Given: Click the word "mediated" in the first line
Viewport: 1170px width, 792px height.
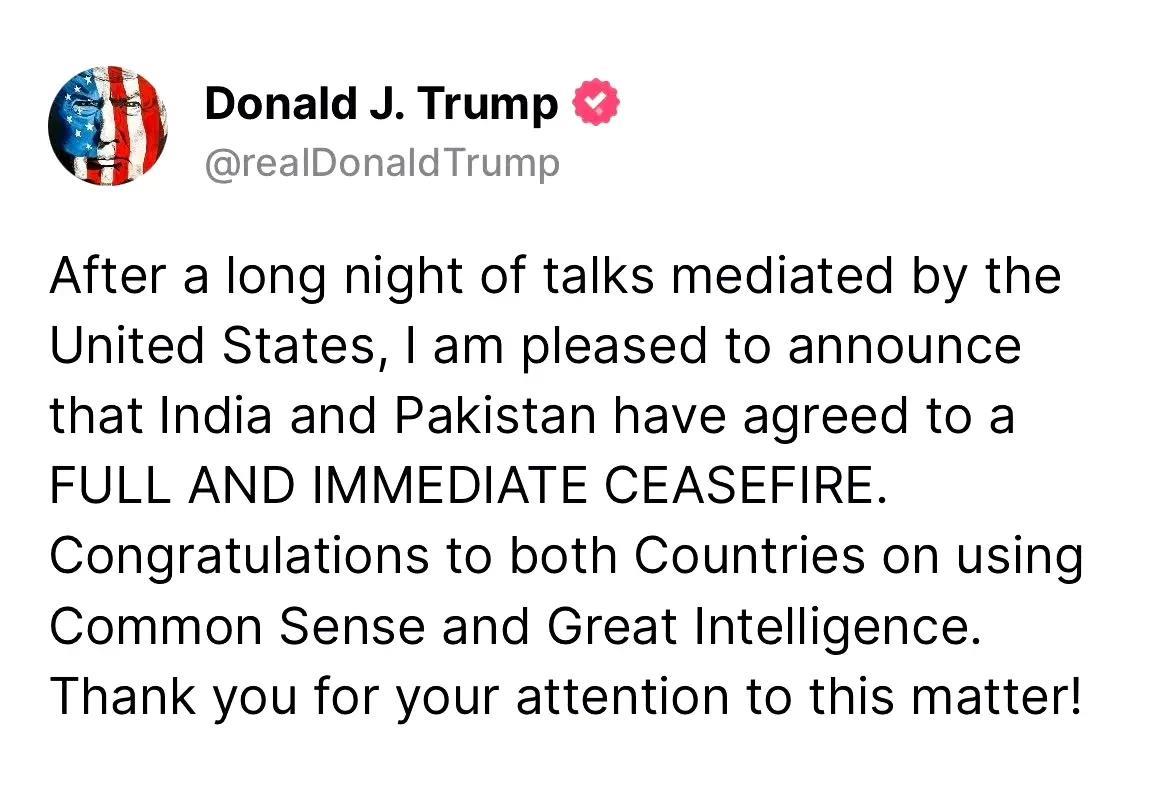Looking at the screenshot, I should tap(782, 275).
